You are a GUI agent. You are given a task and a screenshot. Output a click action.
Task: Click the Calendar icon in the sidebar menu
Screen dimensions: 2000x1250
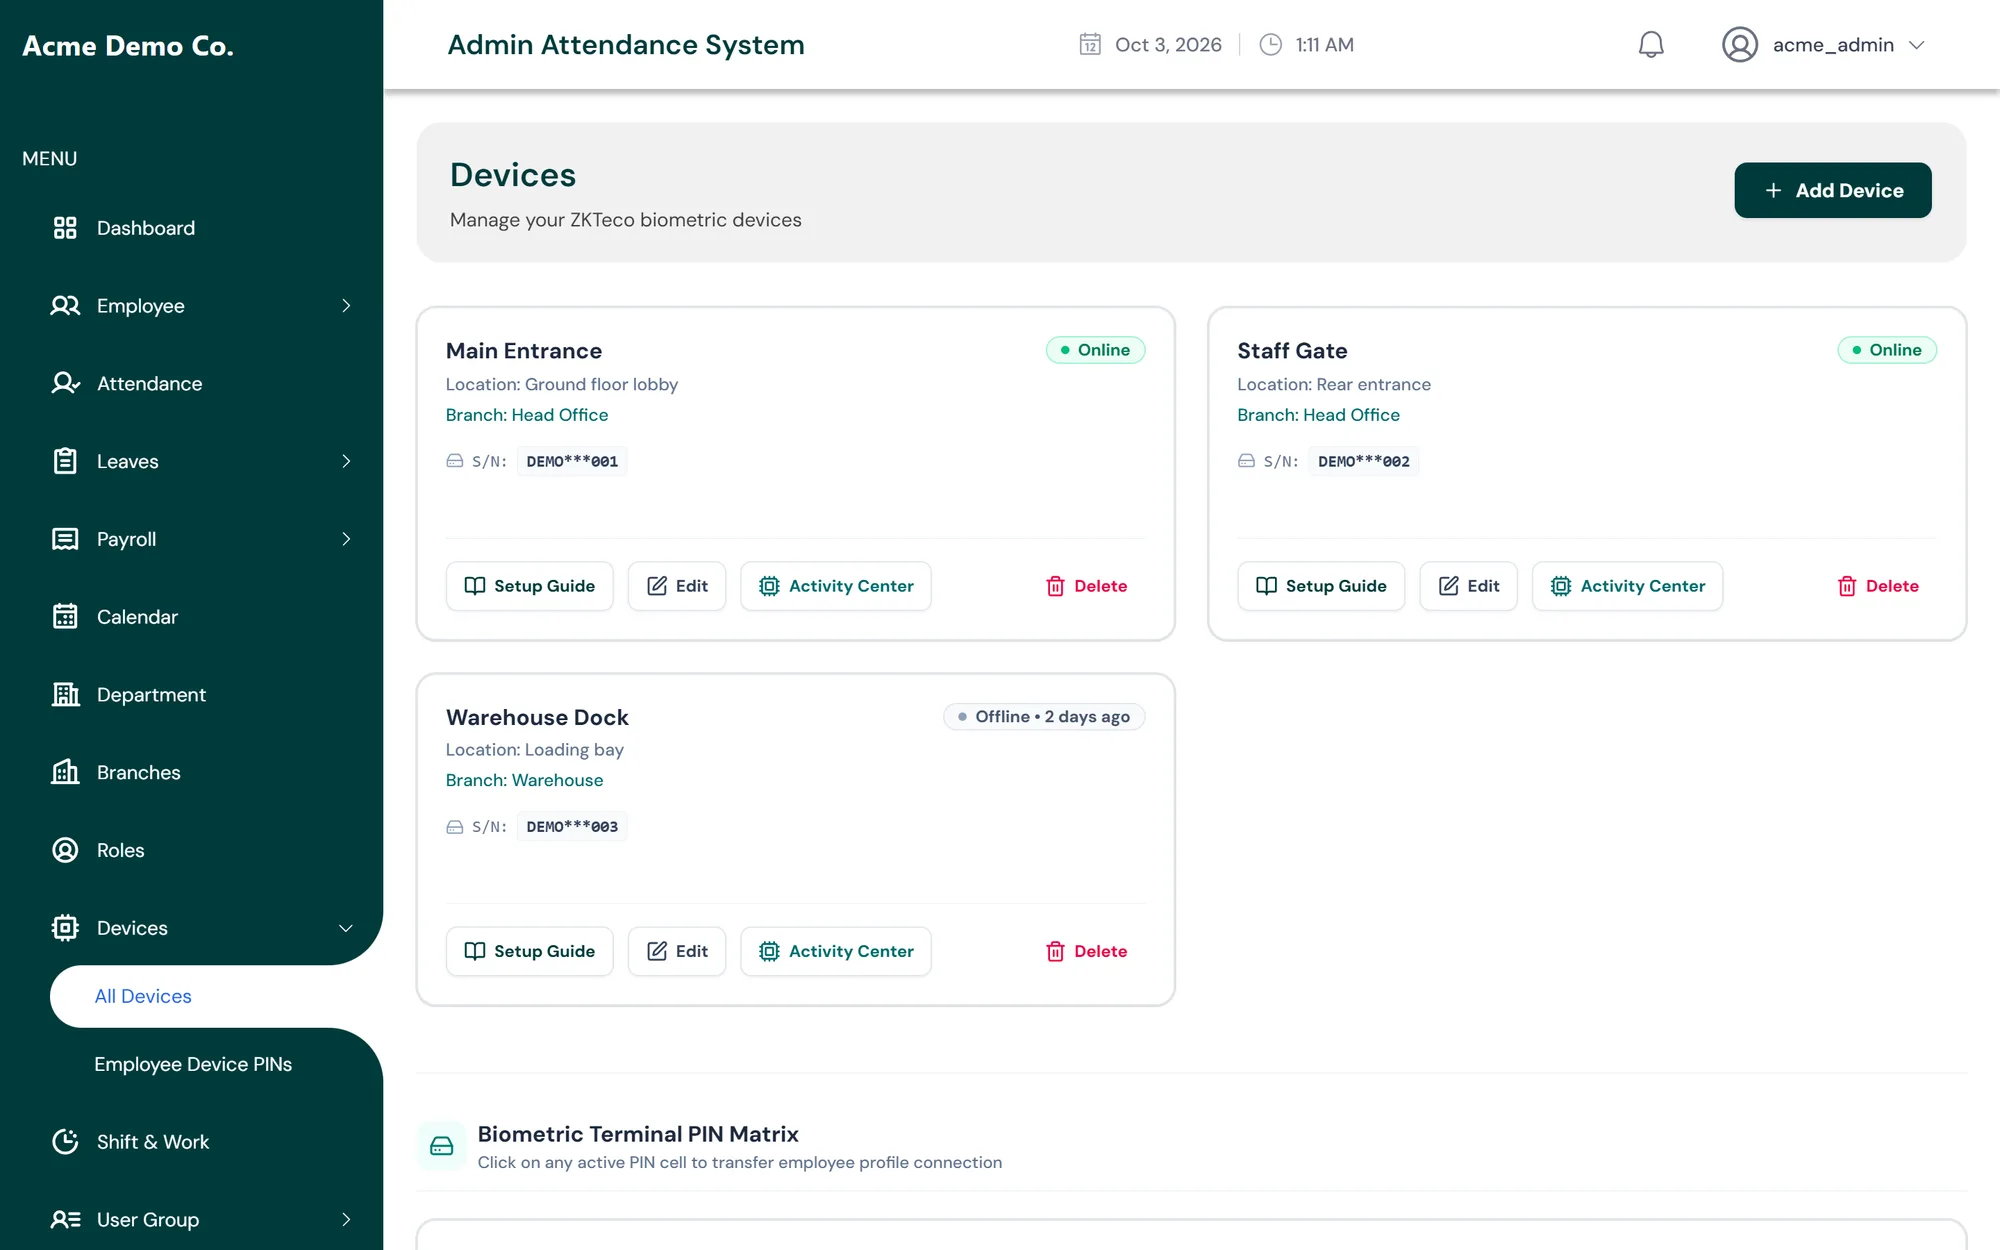65,617
